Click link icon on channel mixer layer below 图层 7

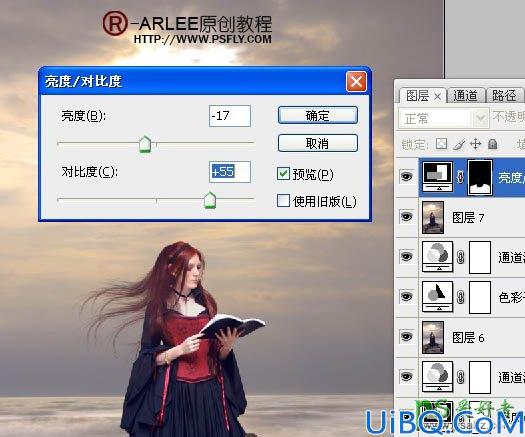(461, 257)
